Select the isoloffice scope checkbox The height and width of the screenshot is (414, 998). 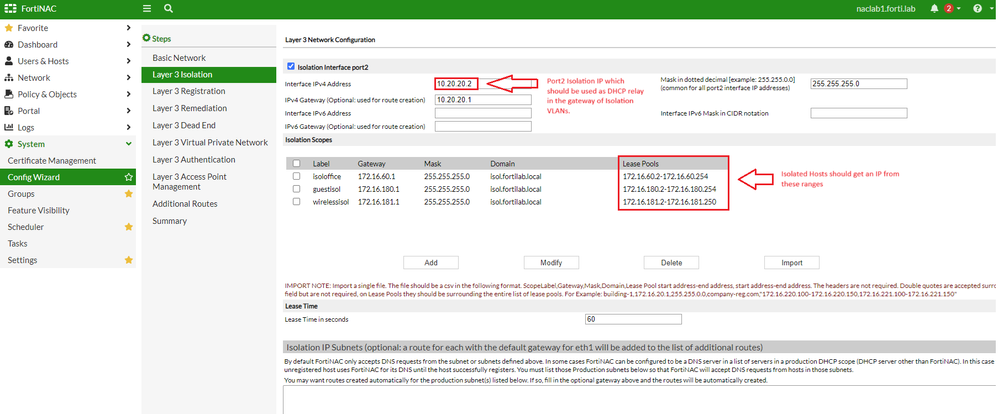297,176
